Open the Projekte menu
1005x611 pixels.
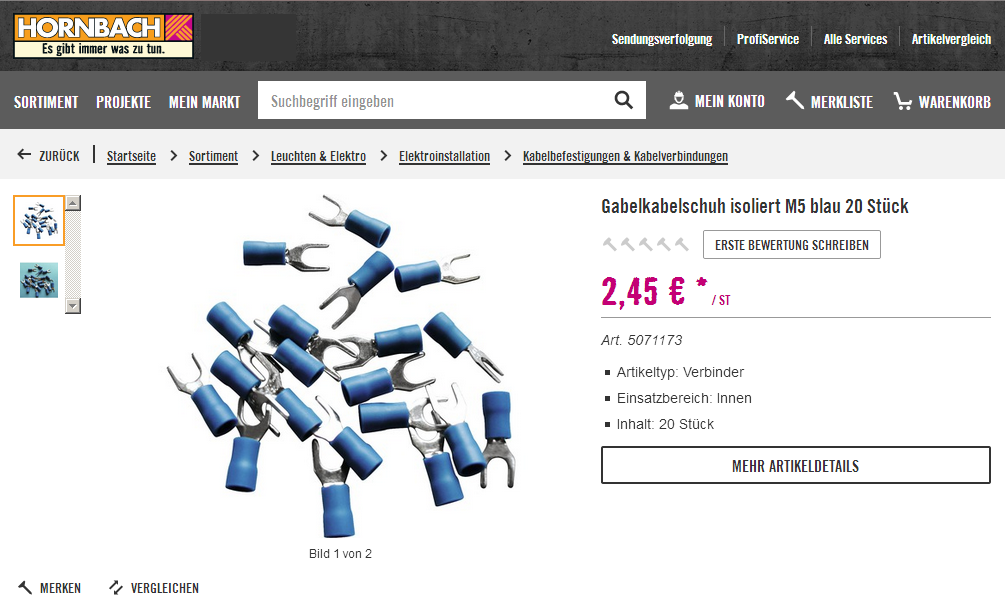click(124, 102)
